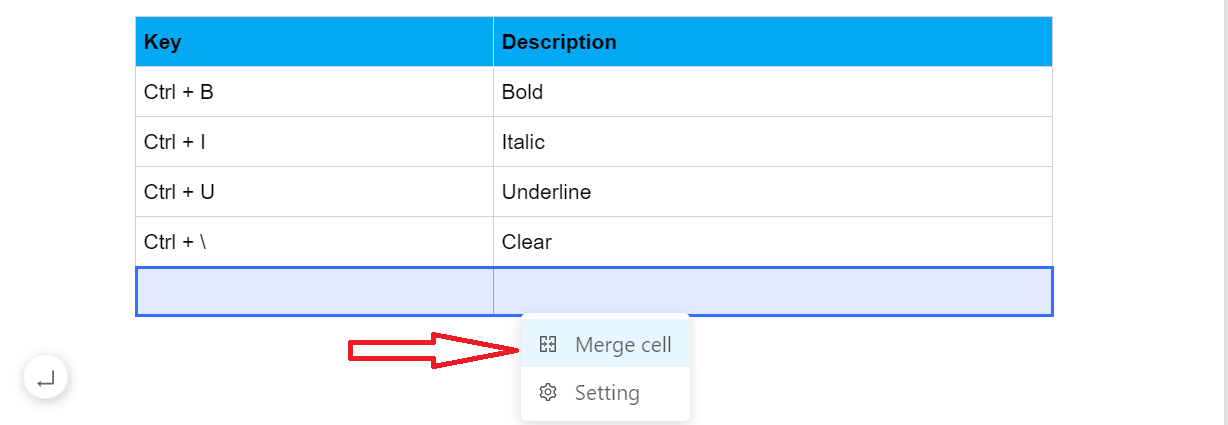
Task: Click the Underline description cell
Action: (x=773, y=192)
